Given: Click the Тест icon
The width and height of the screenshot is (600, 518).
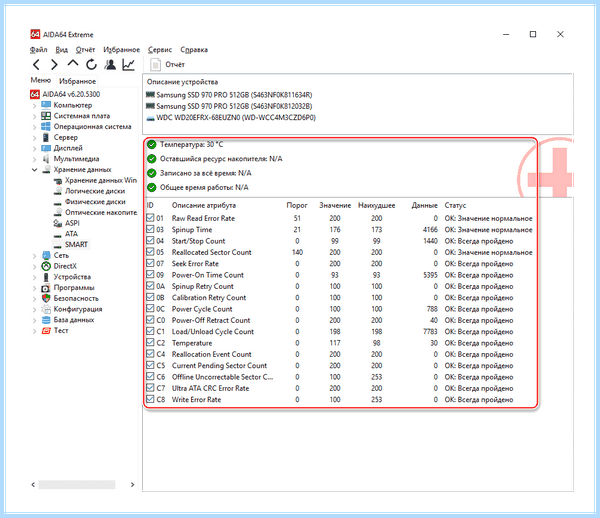Looking at the screenshot, I should [x=46, y=331].
